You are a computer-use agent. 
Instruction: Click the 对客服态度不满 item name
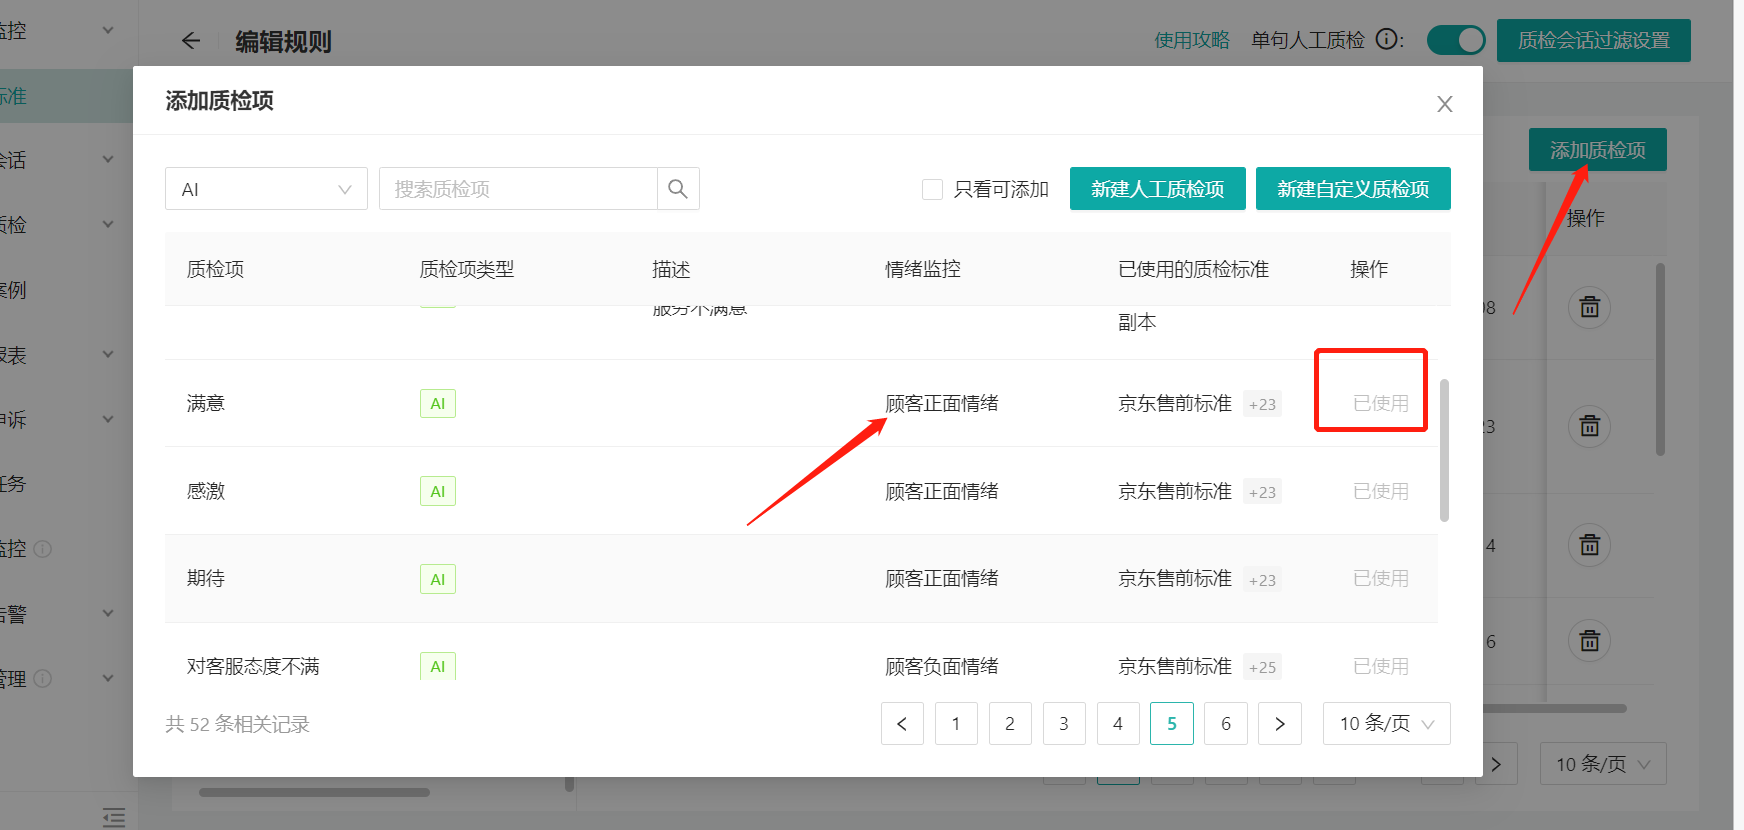point(253,666)
